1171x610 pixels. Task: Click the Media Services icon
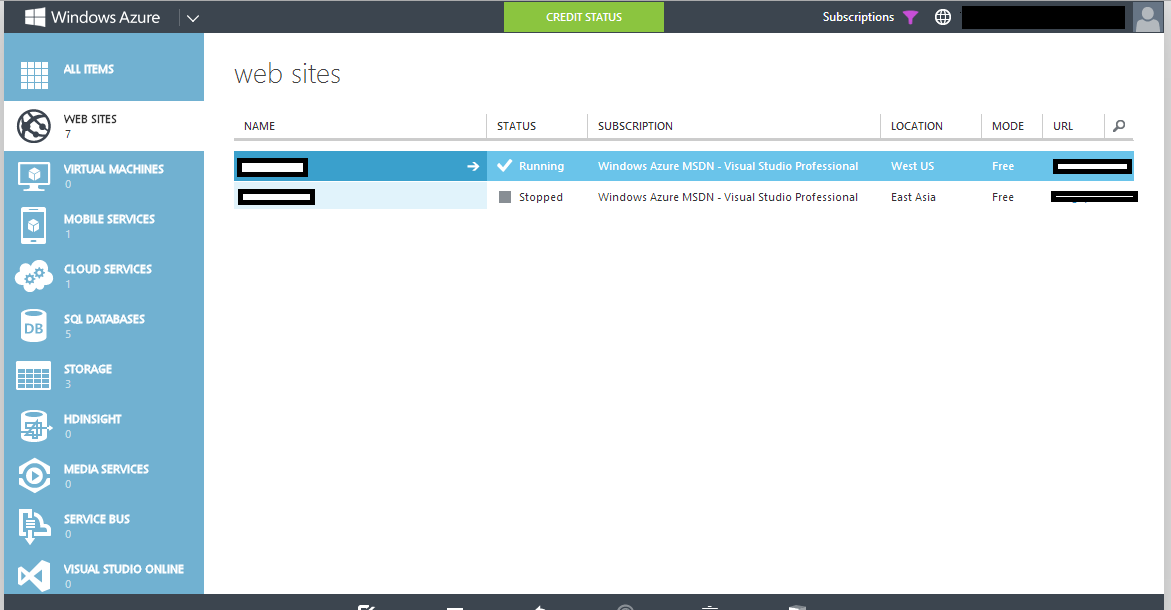(x=35, y=476)
